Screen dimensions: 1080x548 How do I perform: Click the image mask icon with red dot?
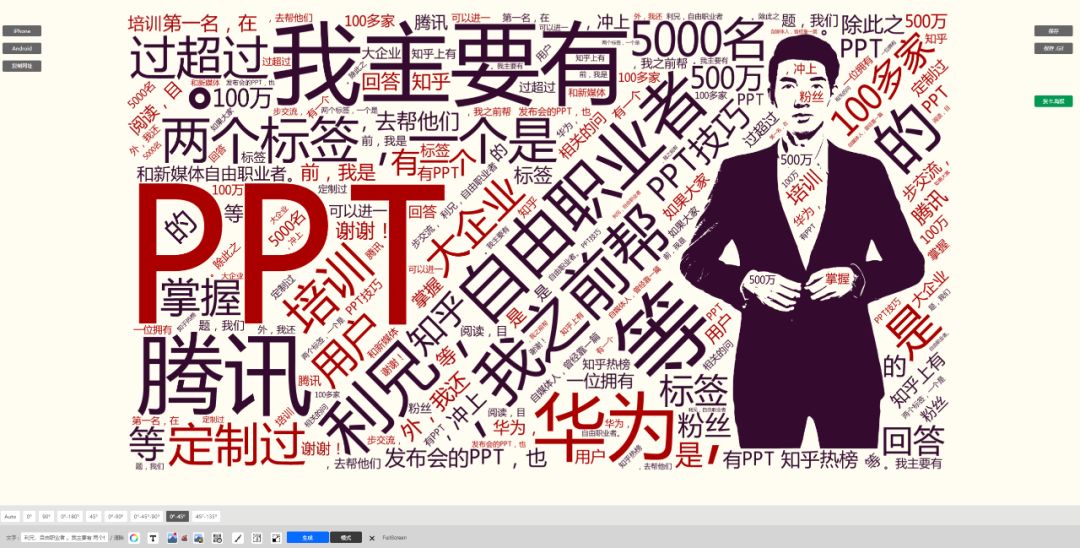tap(172, 538)
